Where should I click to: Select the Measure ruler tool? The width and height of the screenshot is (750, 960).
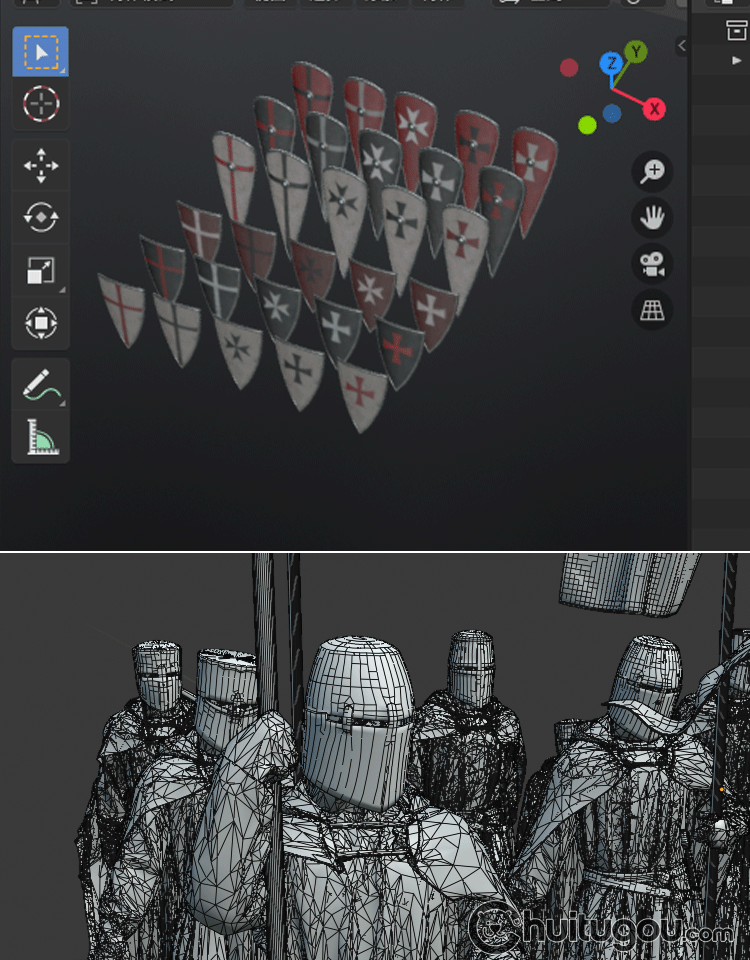coord(40,437)
